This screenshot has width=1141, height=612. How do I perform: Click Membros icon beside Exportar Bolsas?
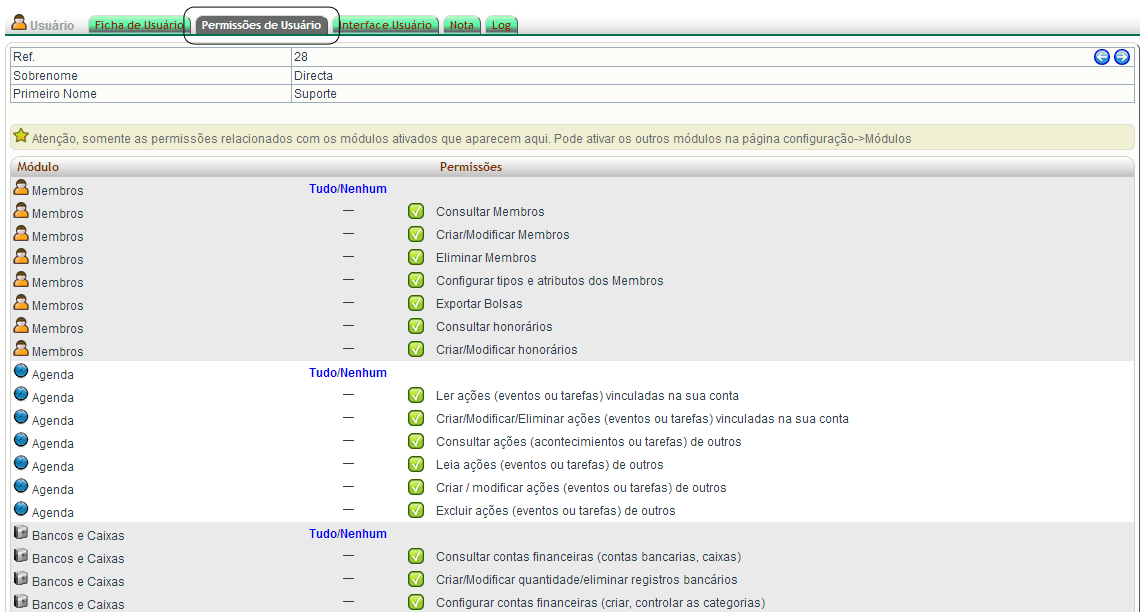pos(21,303)
